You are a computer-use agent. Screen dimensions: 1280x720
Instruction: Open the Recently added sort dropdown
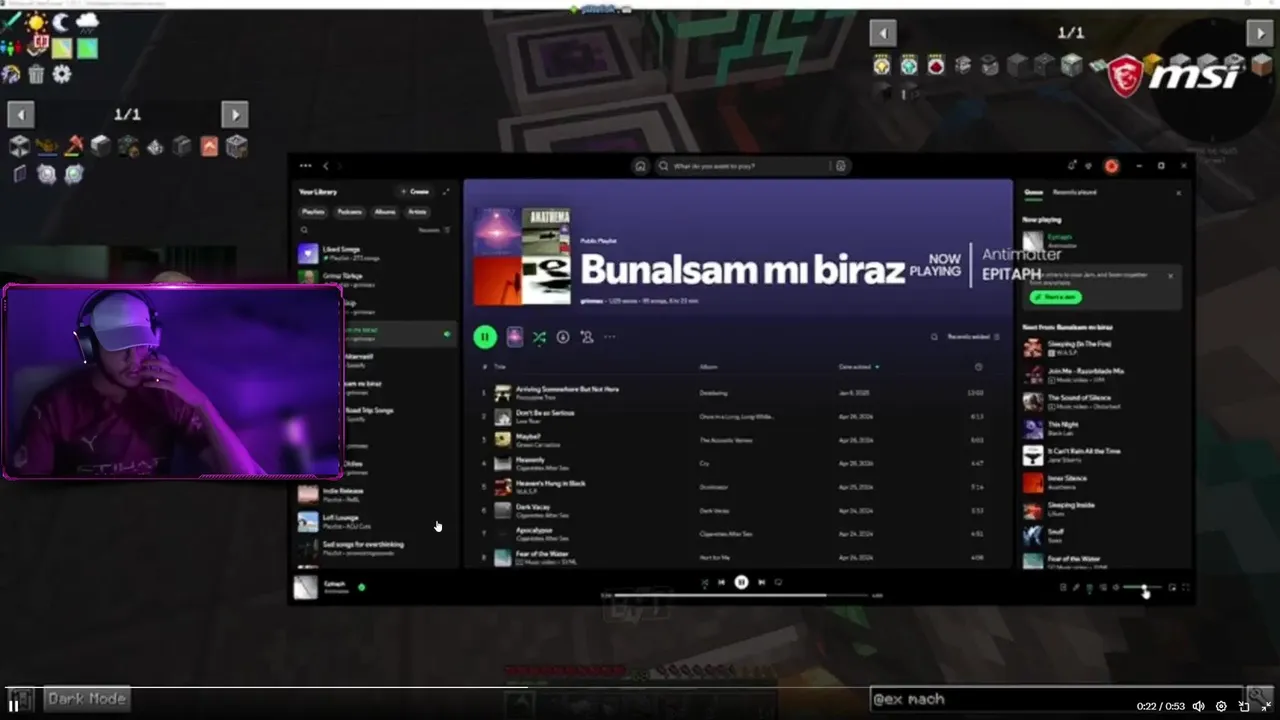click(x=973, y=337)
